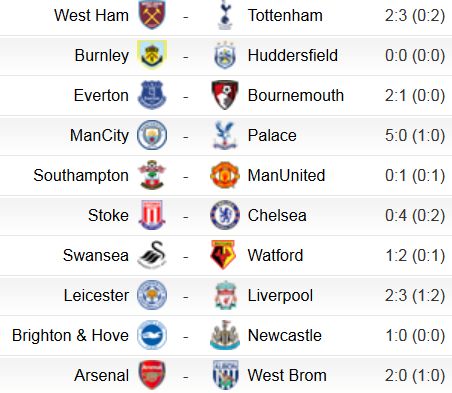The width and height of the screenshot is (452, 393).
Task: Select the Brighton & Hove team name
Action: click(70, 335)
